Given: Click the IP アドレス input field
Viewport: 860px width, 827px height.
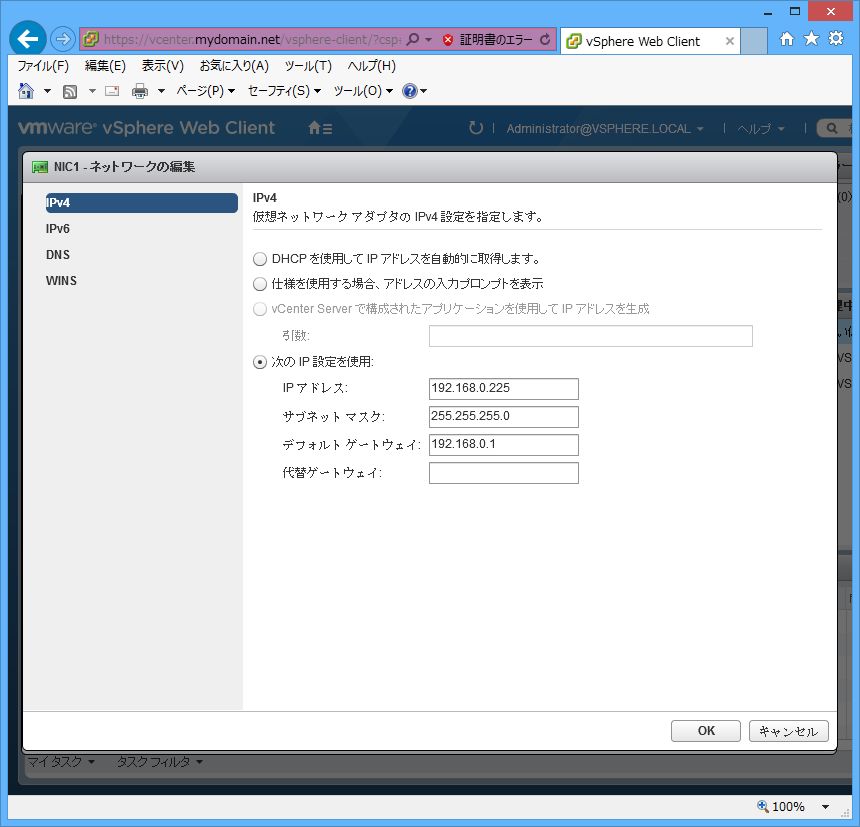Looking at the screenshot, I should pyautogui.click(x=503, y=389).
